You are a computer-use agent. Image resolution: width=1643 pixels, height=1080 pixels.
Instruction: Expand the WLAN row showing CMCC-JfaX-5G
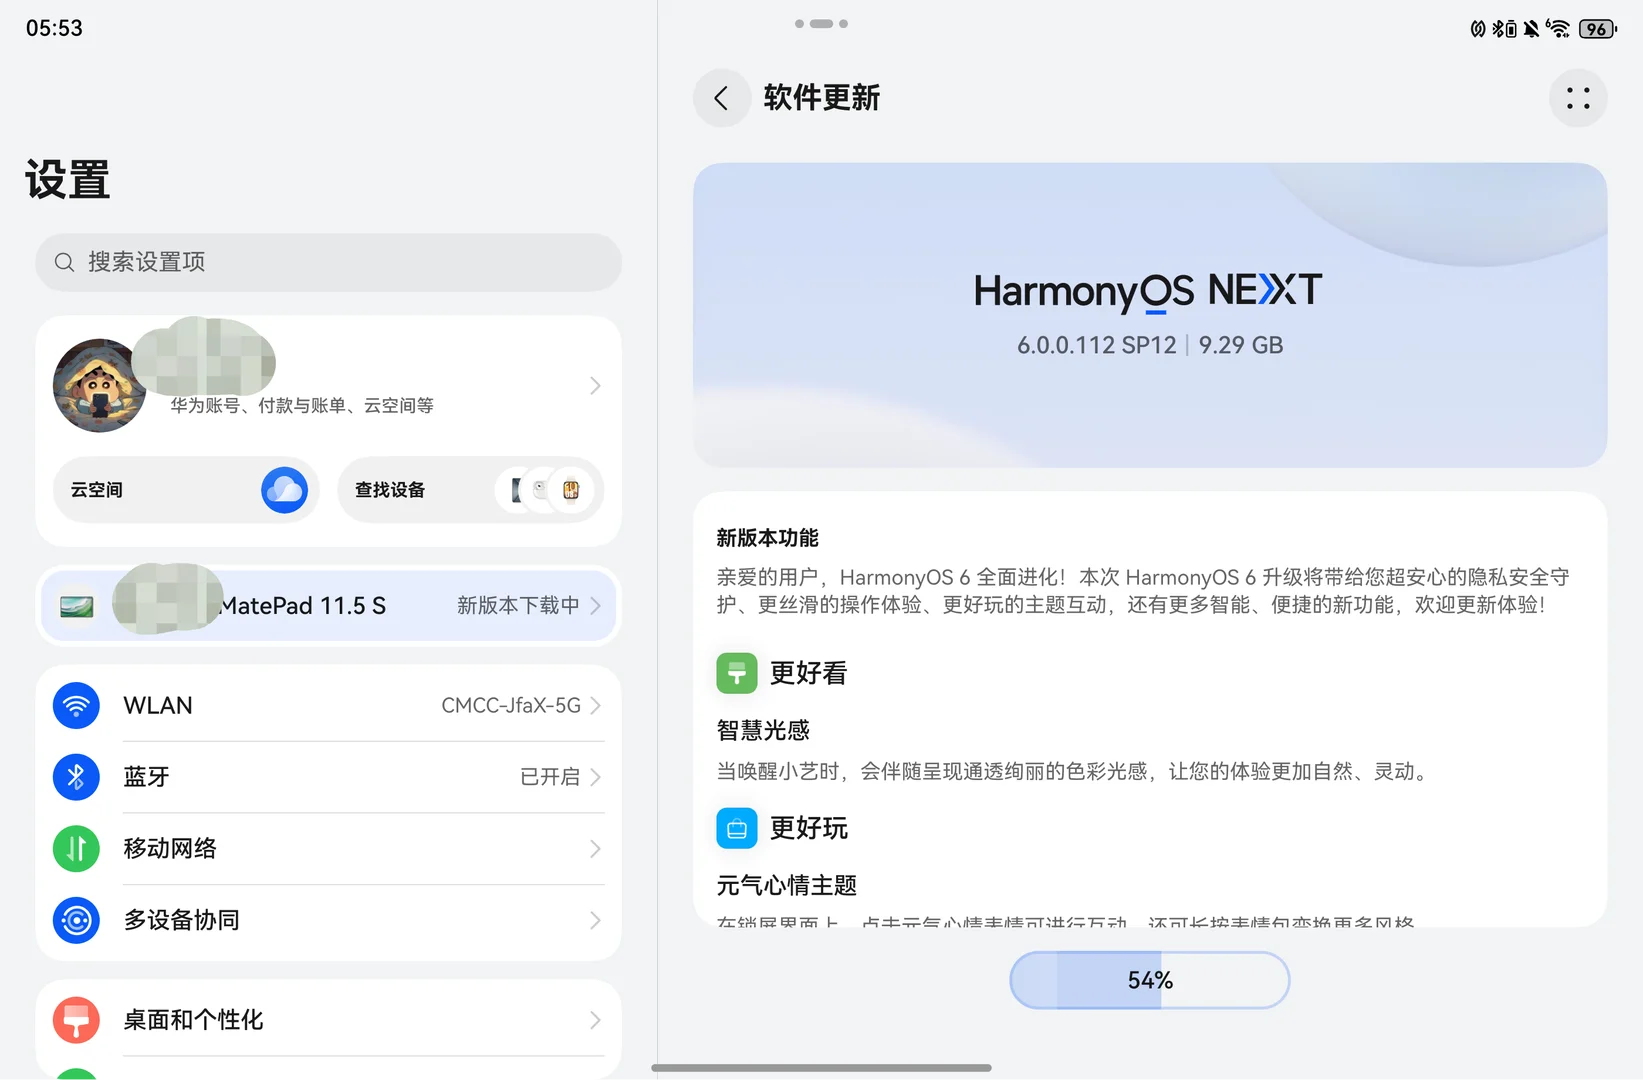click(x=595, y=705)
